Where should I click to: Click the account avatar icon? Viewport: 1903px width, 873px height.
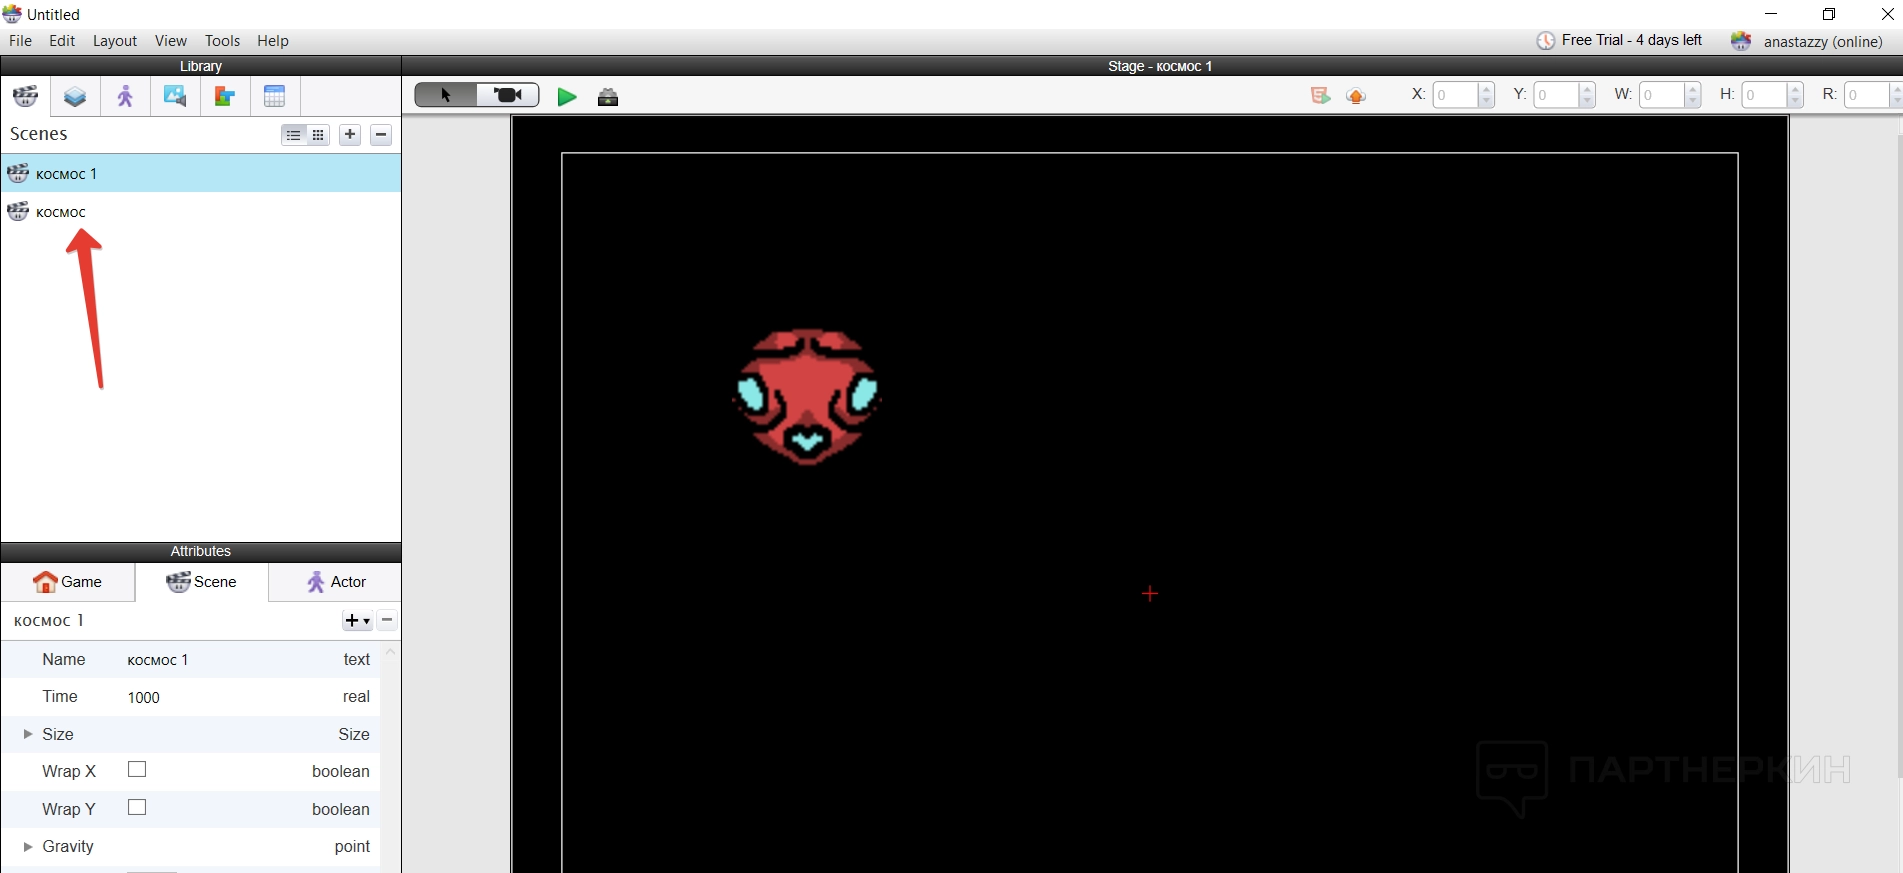tap(1741, 41)
